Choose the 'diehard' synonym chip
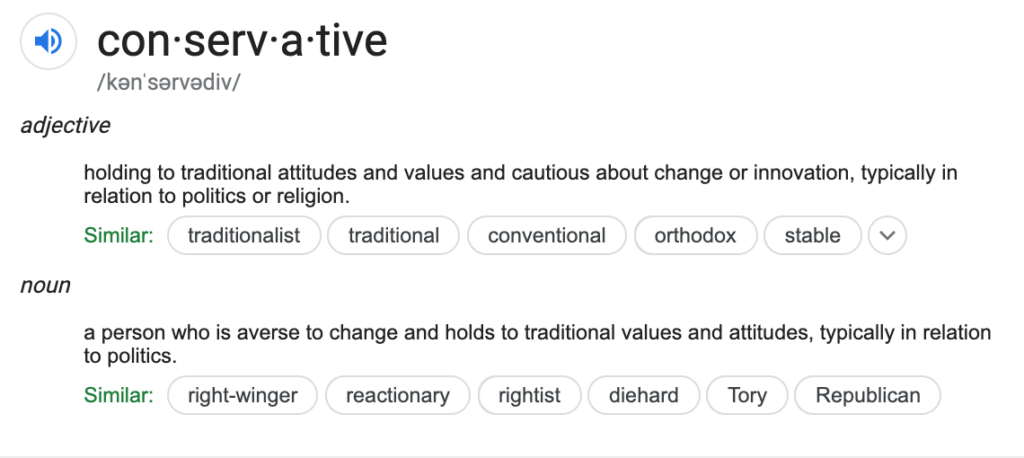The height and width of the screenshot is (458, 1024). (644, 395)
